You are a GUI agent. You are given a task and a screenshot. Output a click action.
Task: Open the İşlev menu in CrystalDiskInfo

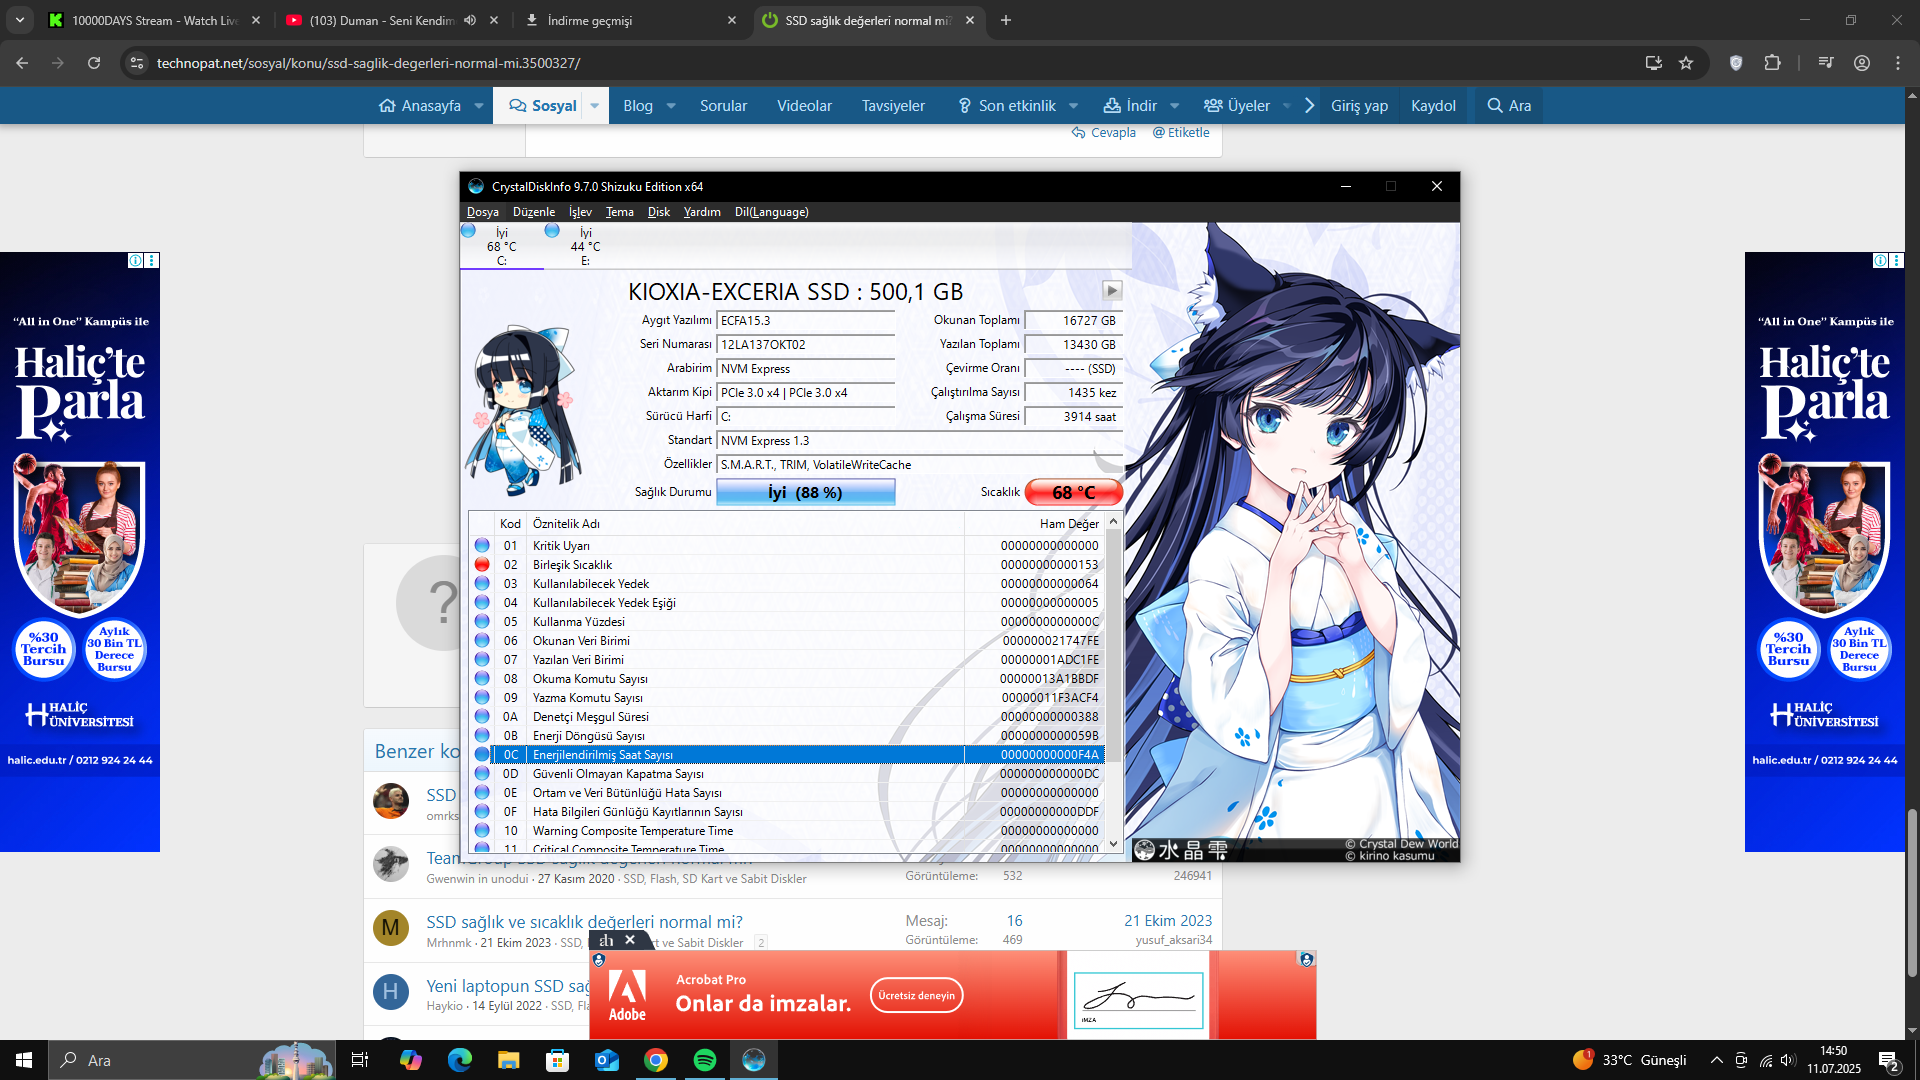[x=580, y=212]
